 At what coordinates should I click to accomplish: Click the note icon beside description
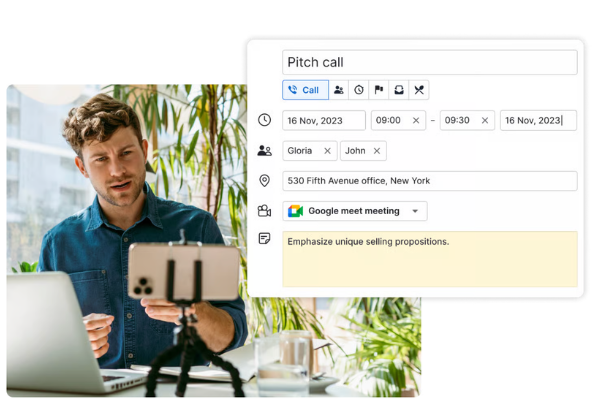pos(264,238)
